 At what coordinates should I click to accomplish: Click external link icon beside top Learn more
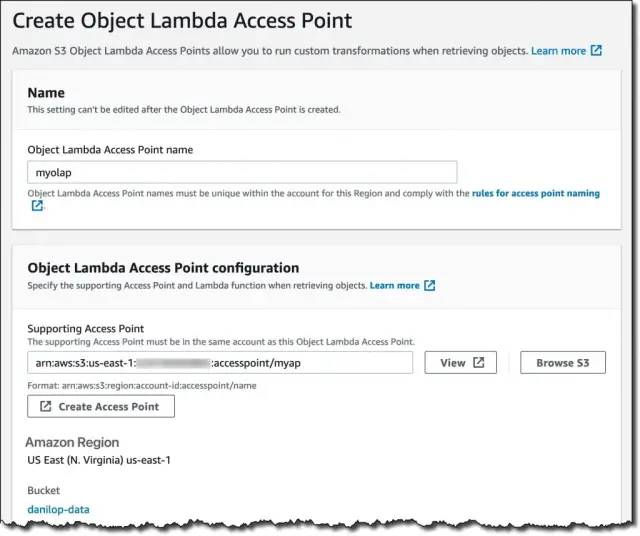point(596,50)
